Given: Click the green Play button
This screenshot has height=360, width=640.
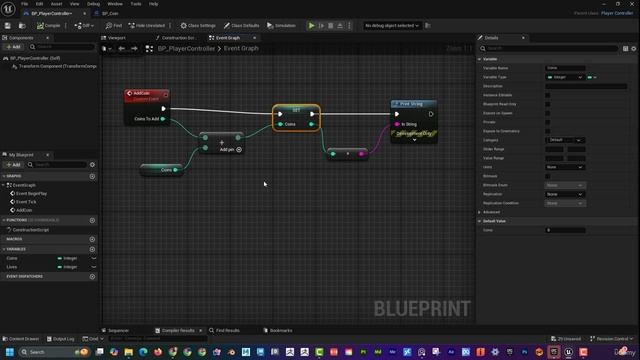Looking at the screenshot, I should tap(311, 26).
